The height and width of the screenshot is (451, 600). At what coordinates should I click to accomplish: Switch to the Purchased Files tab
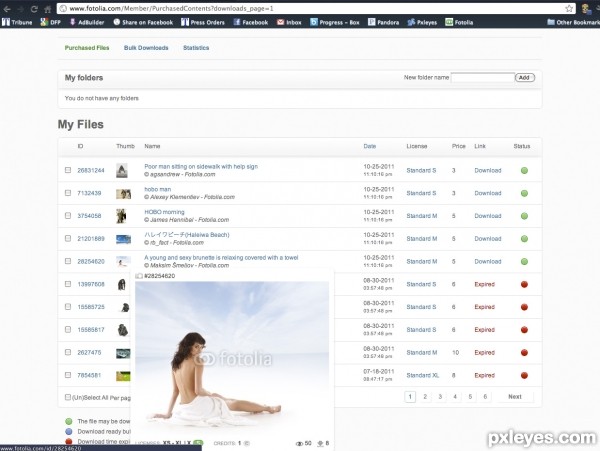tap(87, 48)
